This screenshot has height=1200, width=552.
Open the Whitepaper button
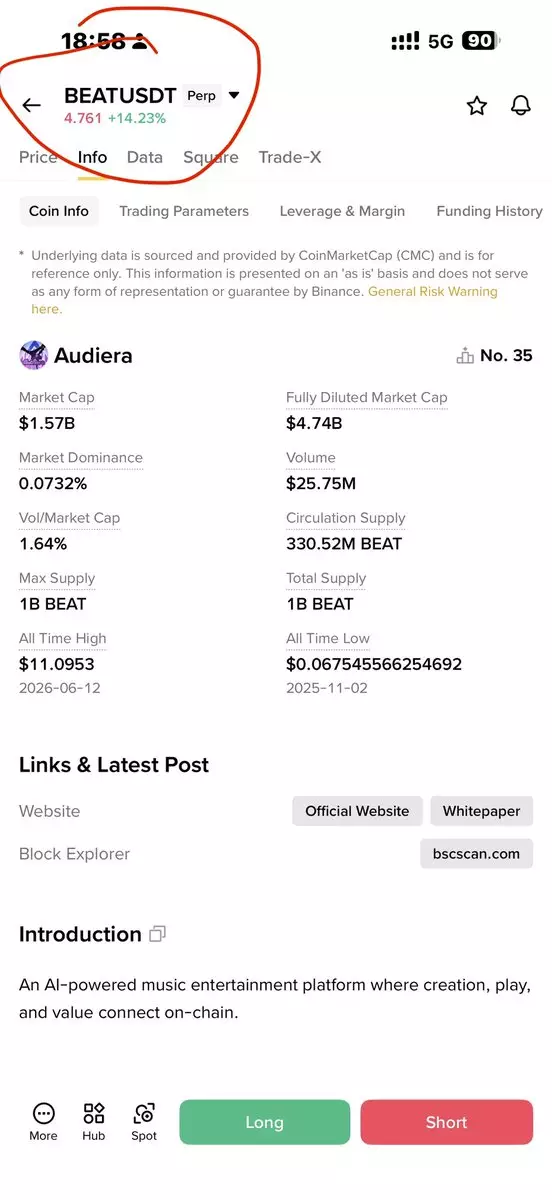[482, 811]
